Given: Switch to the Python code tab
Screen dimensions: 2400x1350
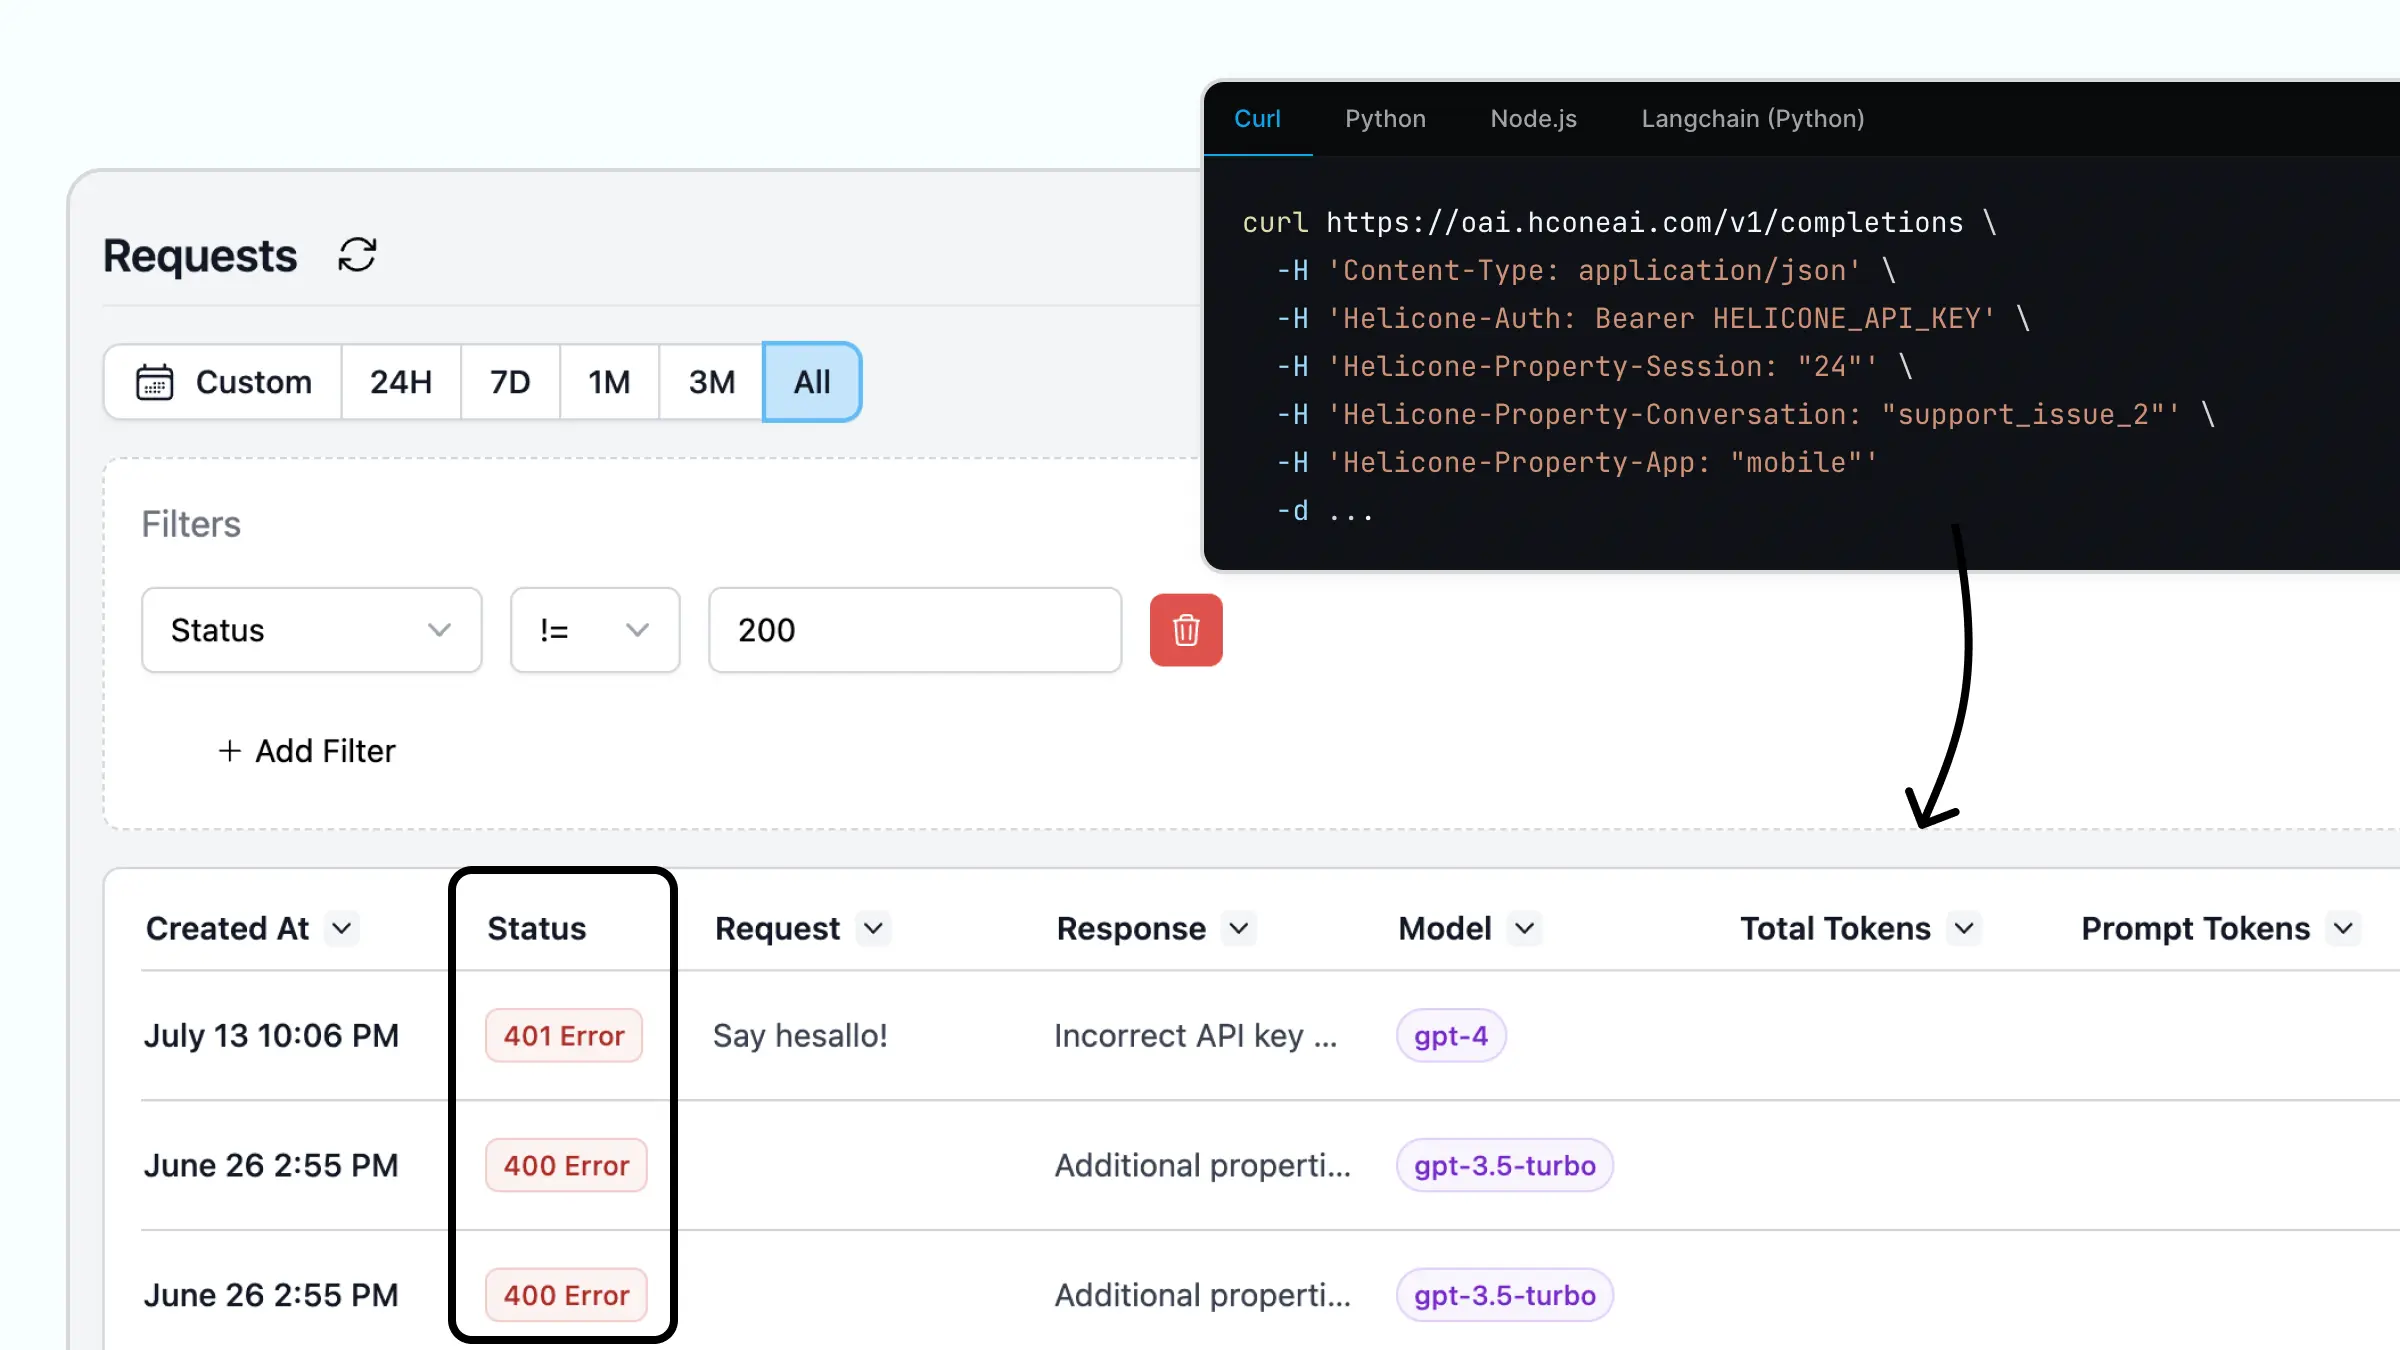Looking at the screenshot, I should 1385,119.
